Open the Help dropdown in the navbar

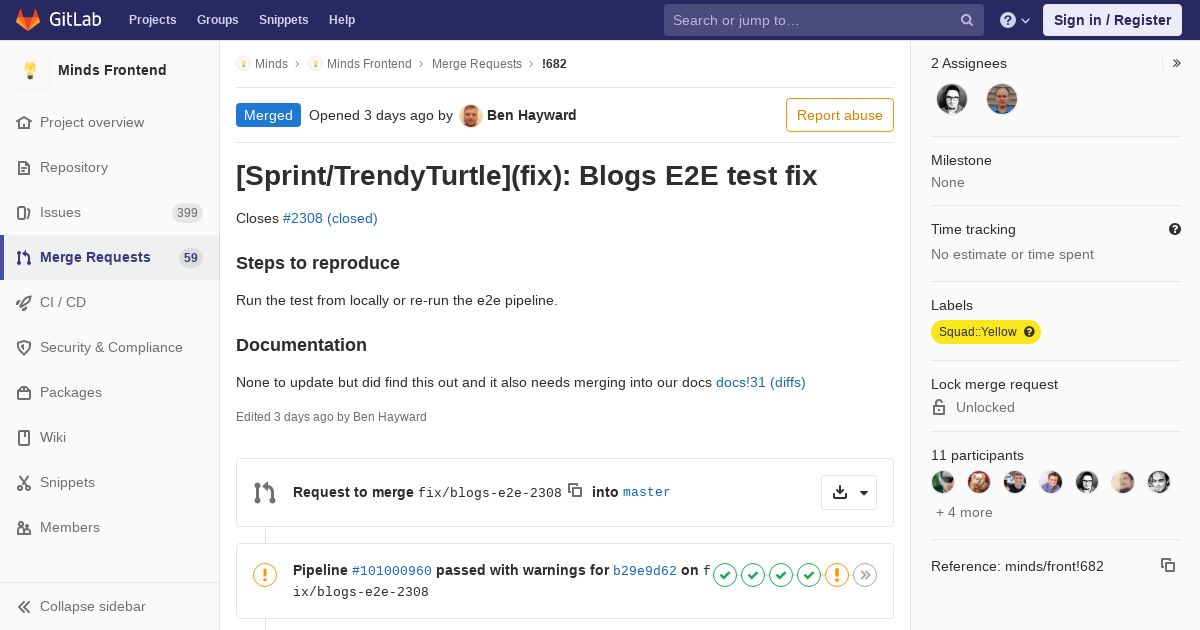[x=1015, y=20]
